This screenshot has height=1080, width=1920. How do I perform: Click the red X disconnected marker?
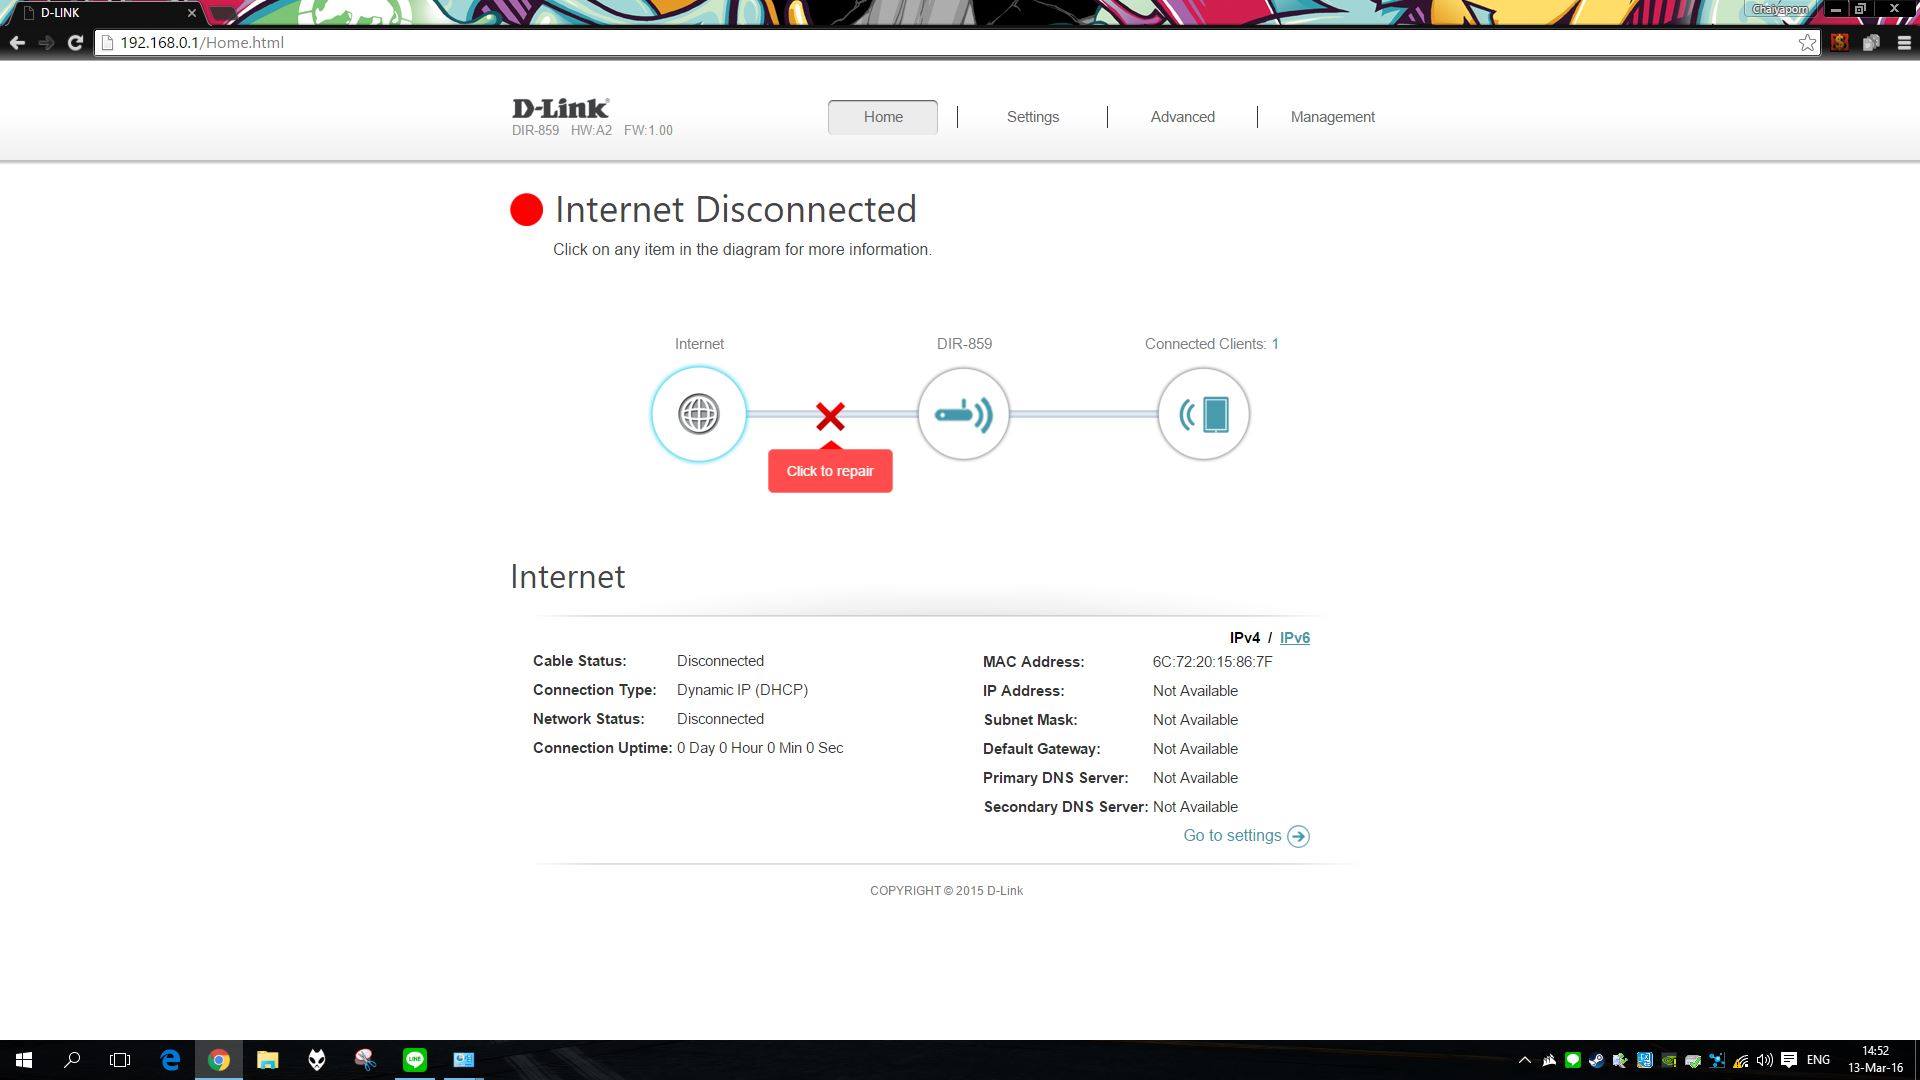[830, 415]
